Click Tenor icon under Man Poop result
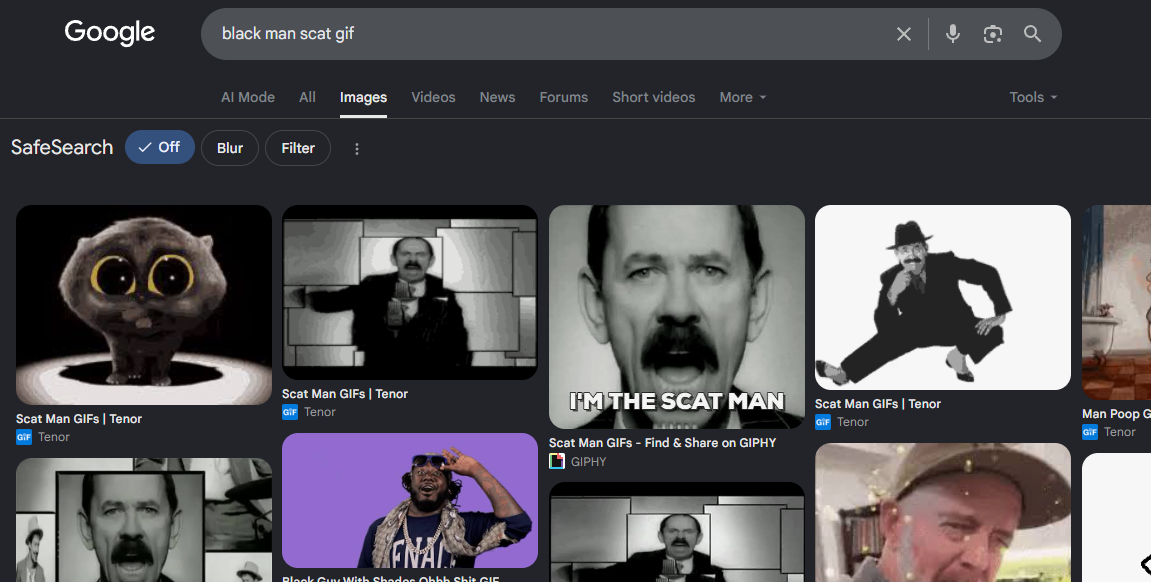Image resolution: width=1151 pixels, height=582 pixels. coord(1090,432)
